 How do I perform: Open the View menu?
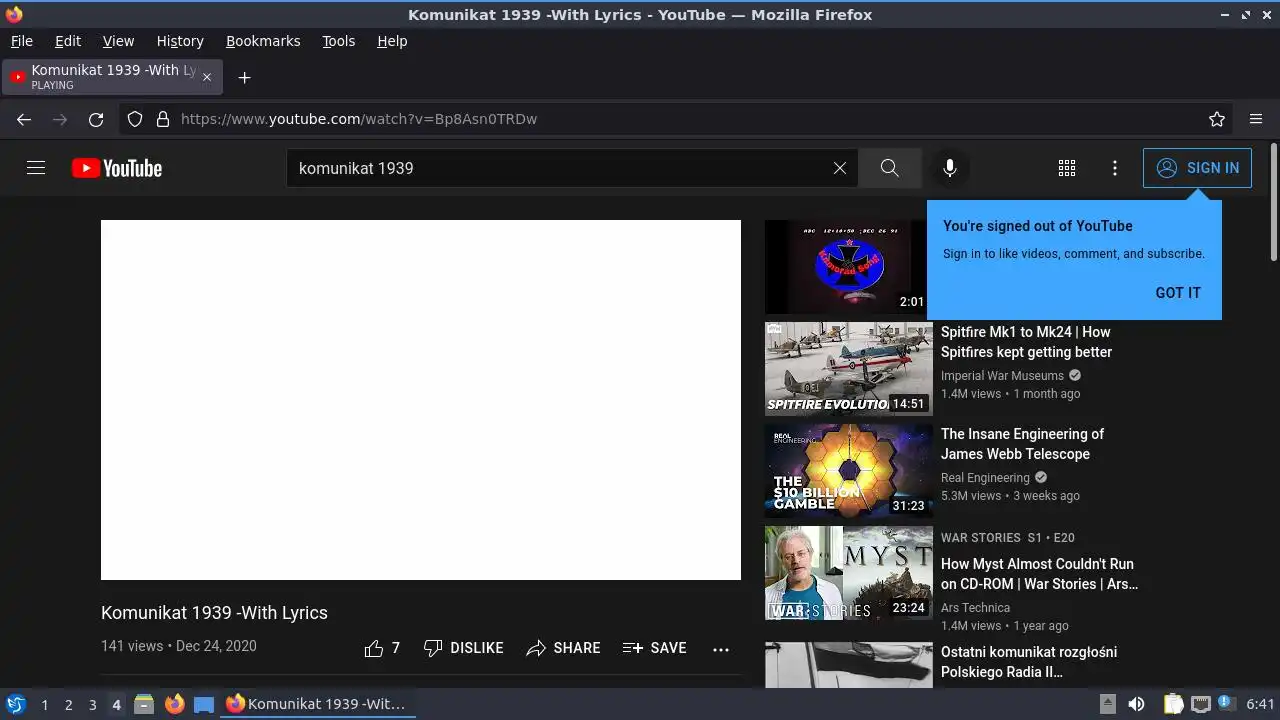tap(118, 41)
